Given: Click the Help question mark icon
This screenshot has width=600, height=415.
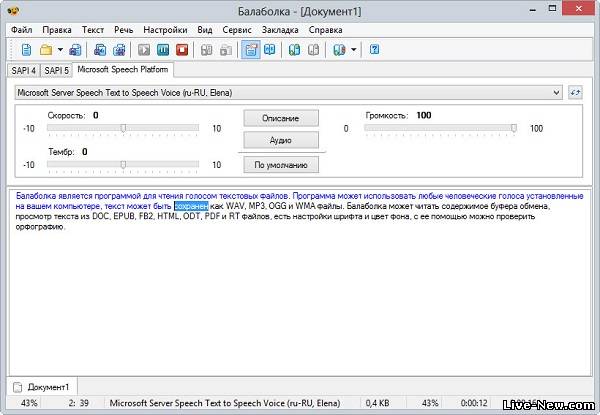Looking at the screenshot, I should tap(374, 49).
